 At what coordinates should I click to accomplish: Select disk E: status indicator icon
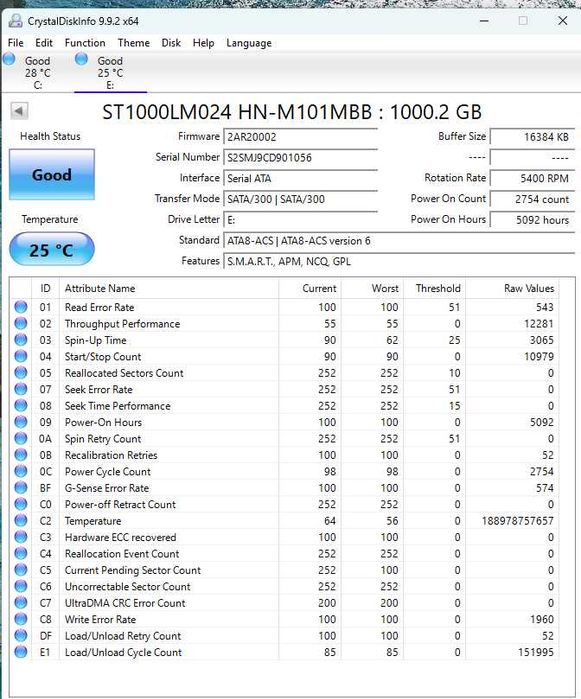coord(81,59)
